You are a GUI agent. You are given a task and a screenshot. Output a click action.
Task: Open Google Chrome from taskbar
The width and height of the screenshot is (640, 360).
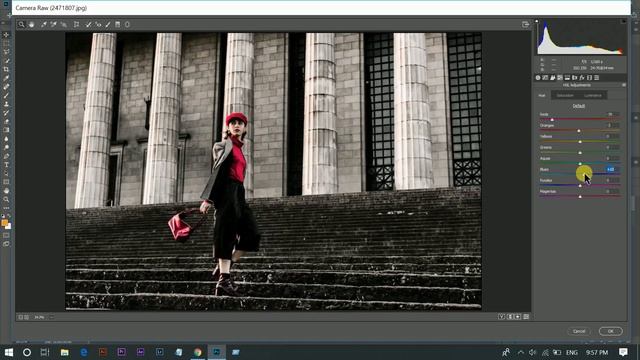(198, 352)
